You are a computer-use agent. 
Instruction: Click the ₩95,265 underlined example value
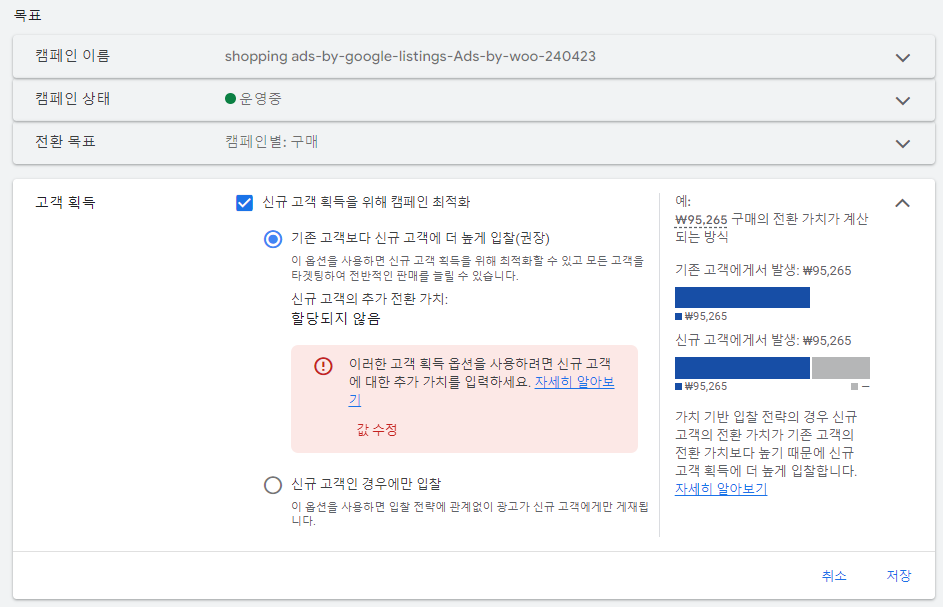[x=701, y=220]
